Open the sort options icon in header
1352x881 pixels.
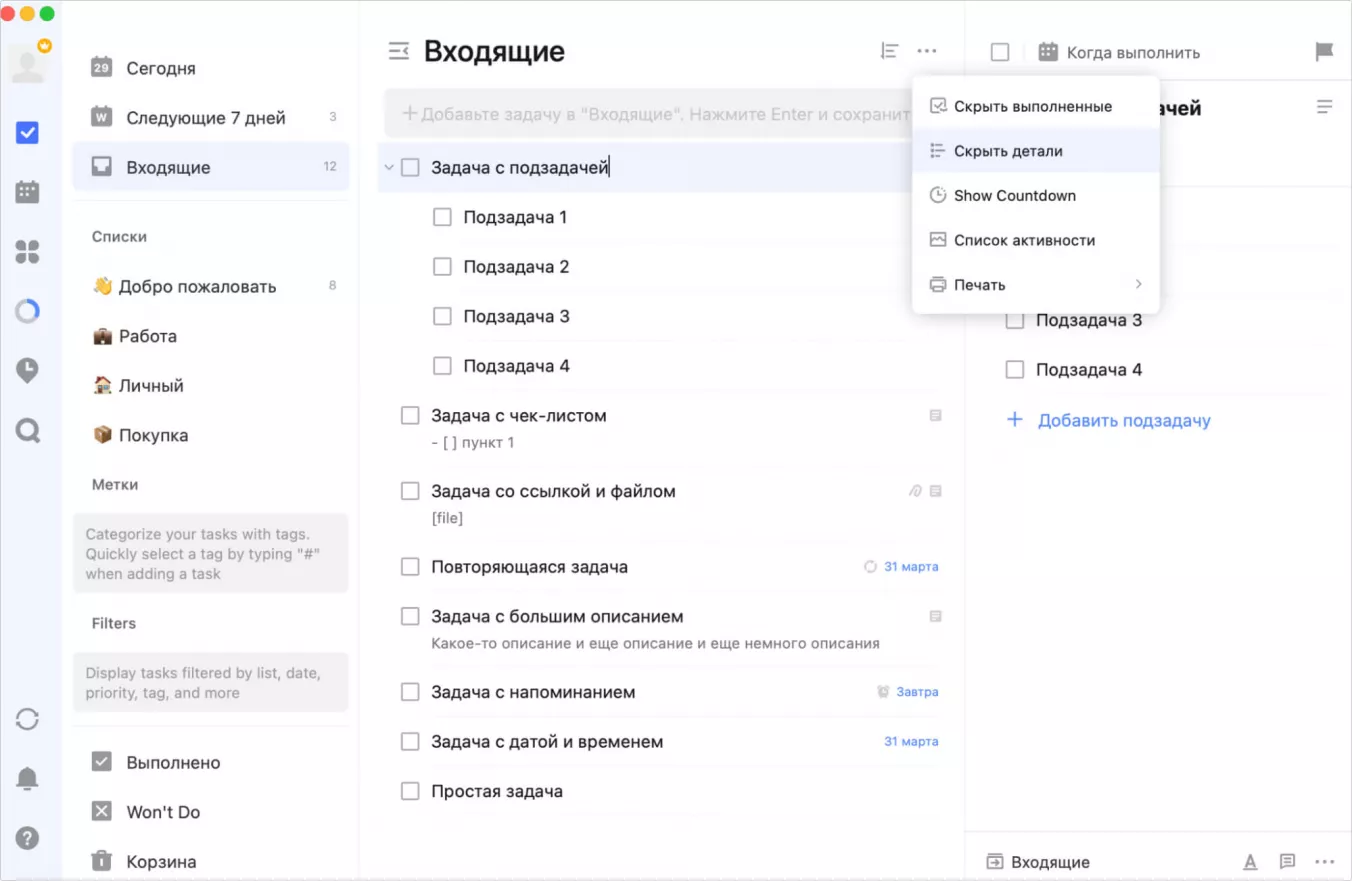[889, 51]
